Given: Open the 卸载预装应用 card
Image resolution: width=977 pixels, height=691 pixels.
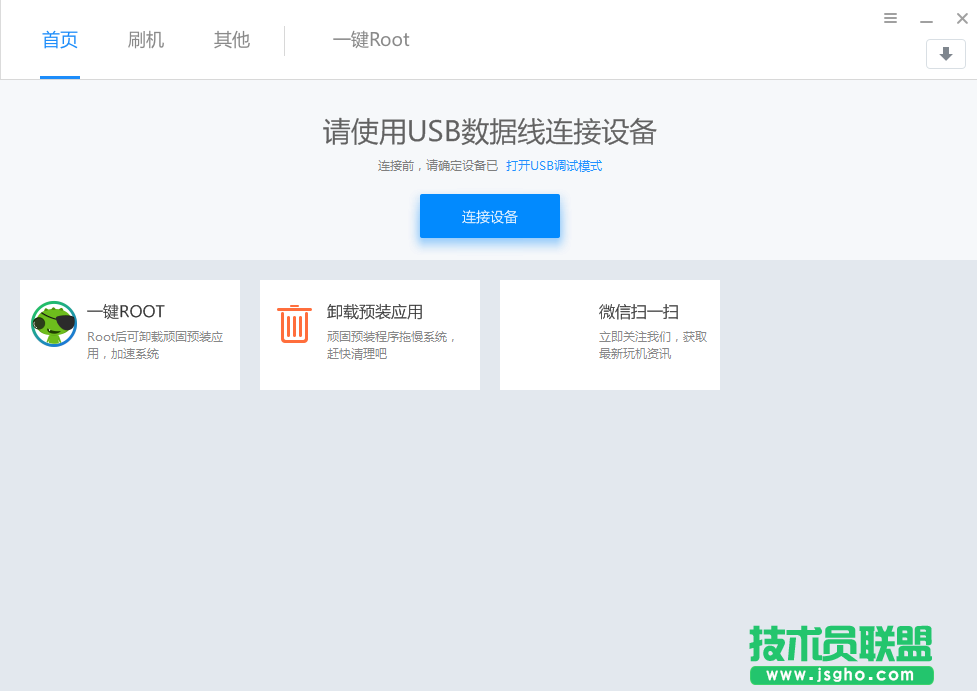Looking at the screenshot, I should pyautogui.click(x=369, y=334).
